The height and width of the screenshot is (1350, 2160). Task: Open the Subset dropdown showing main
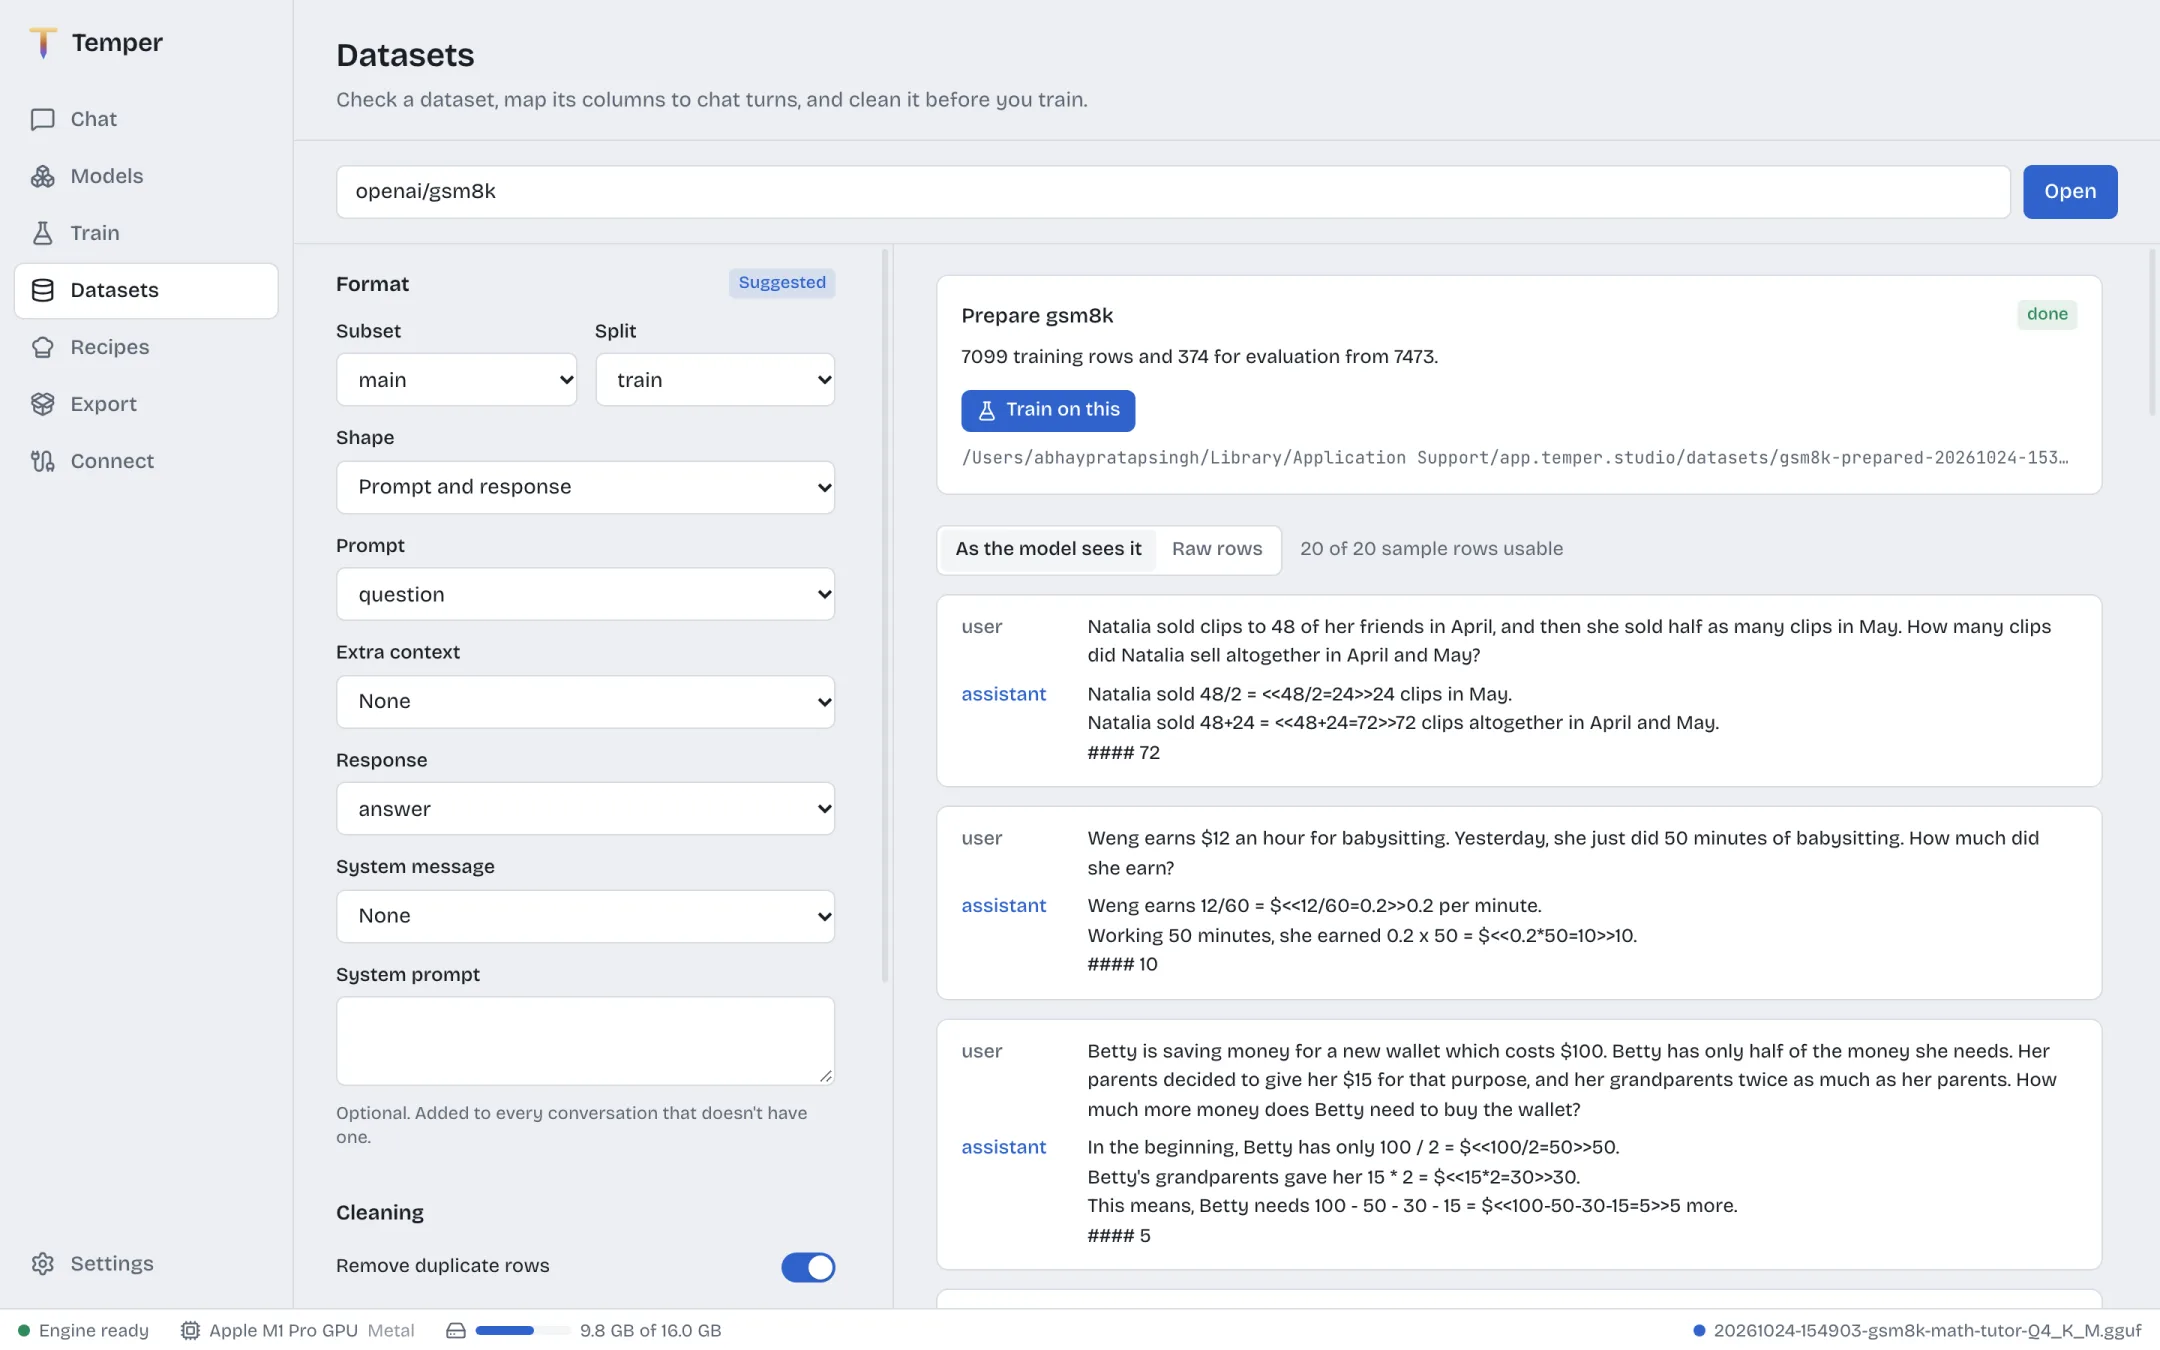pos(456,380)
